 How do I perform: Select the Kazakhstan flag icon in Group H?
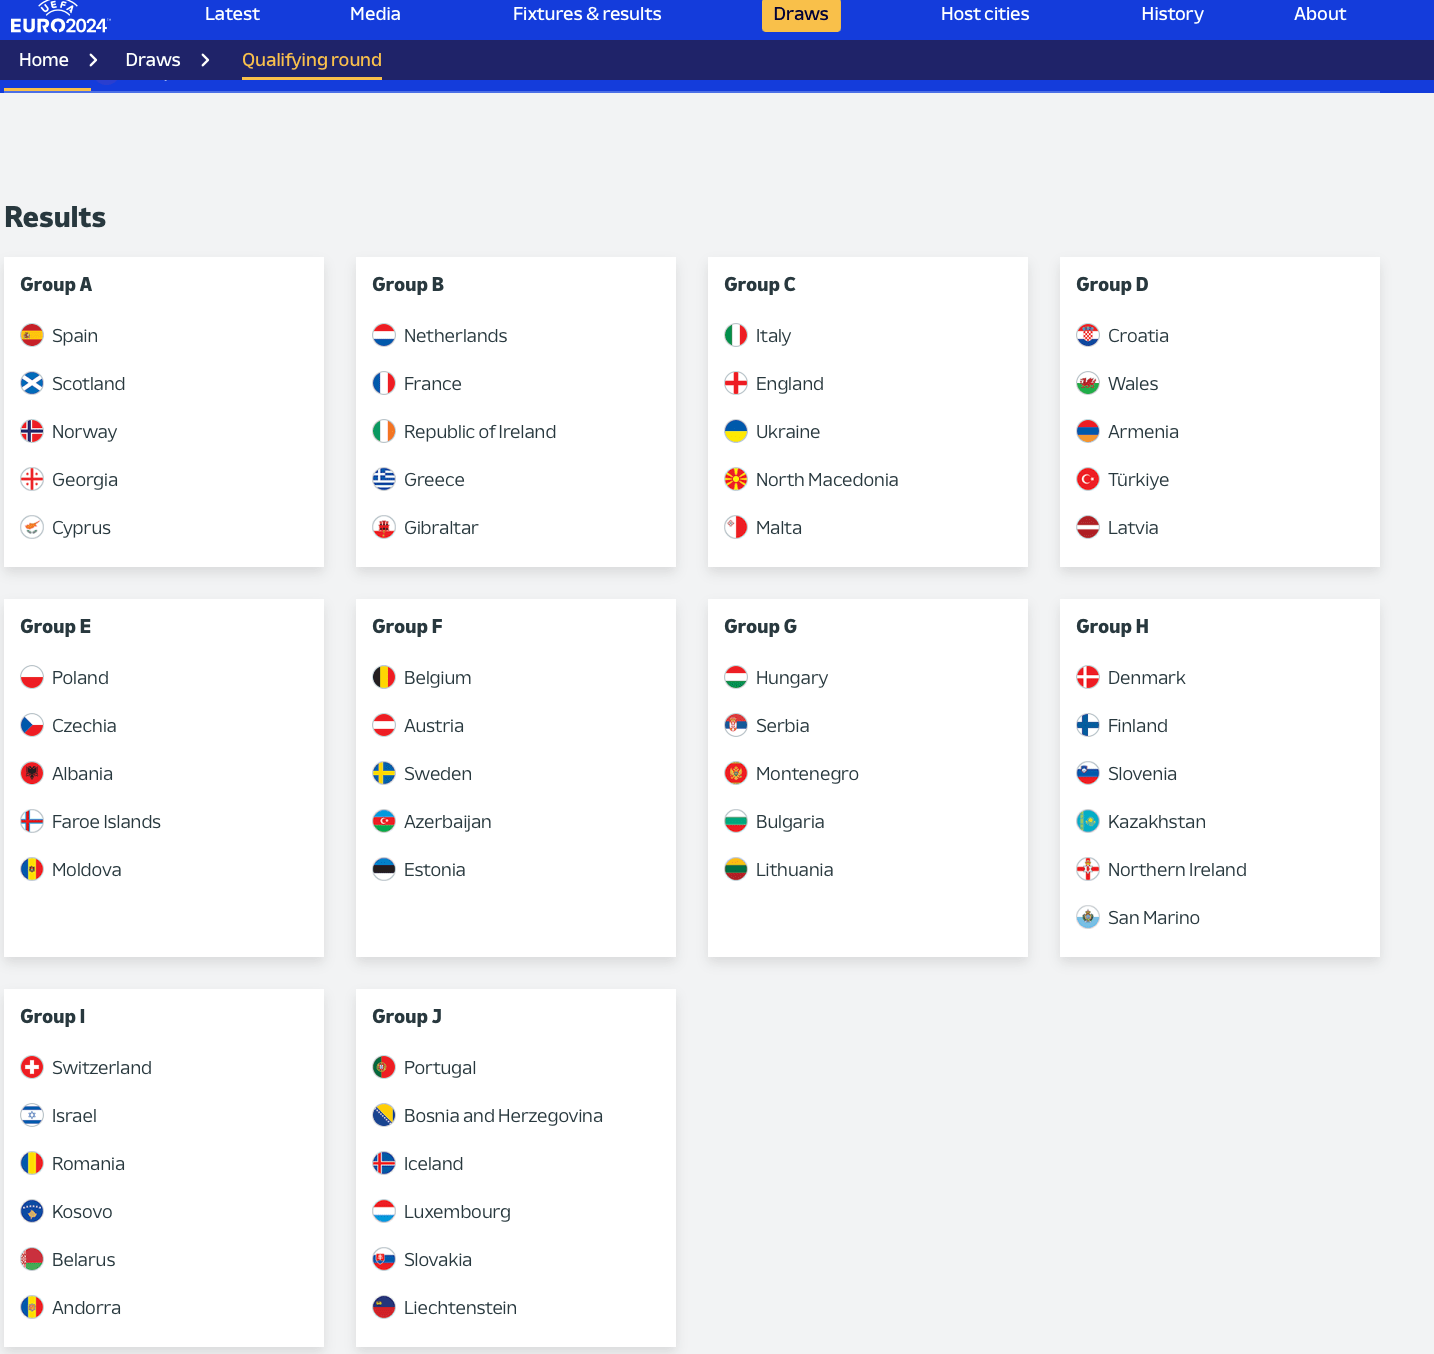tap(1087, 821)
